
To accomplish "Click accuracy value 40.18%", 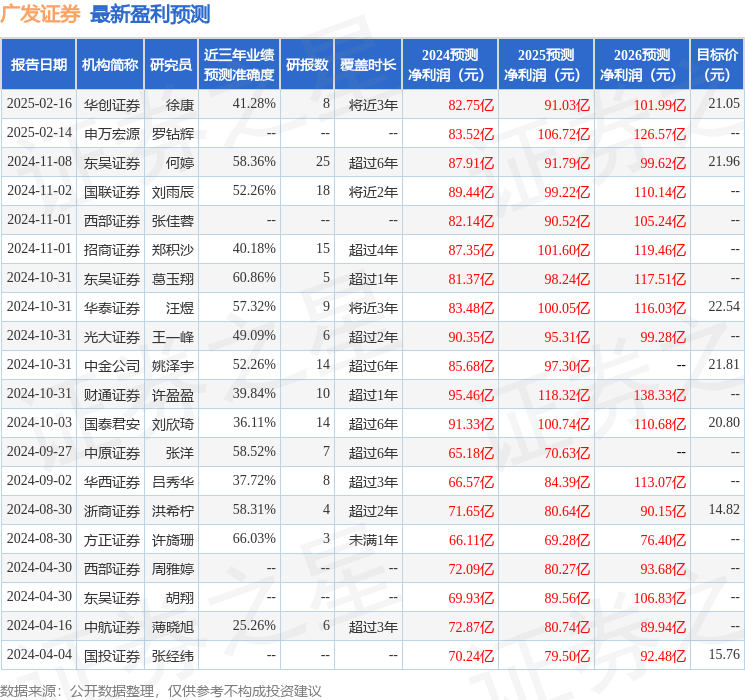I will coord(254,249).
